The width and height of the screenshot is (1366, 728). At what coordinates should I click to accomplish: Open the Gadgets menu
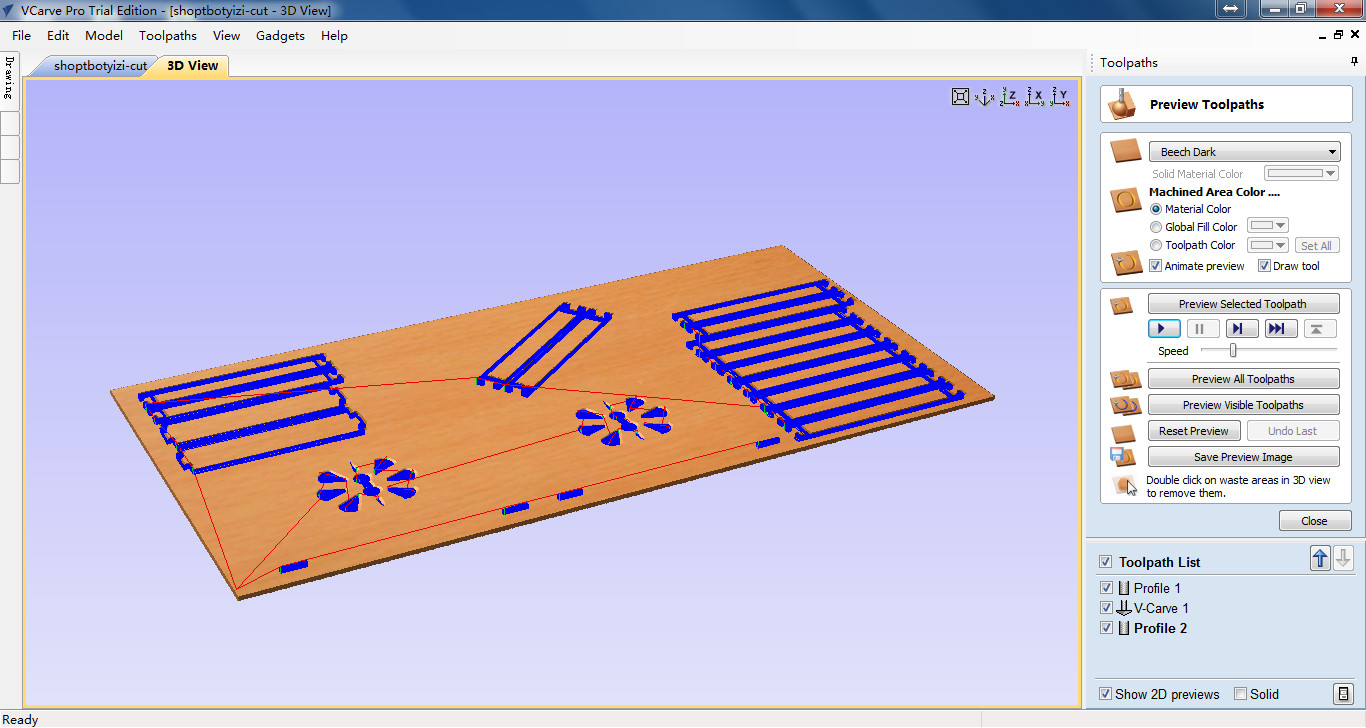280,35
